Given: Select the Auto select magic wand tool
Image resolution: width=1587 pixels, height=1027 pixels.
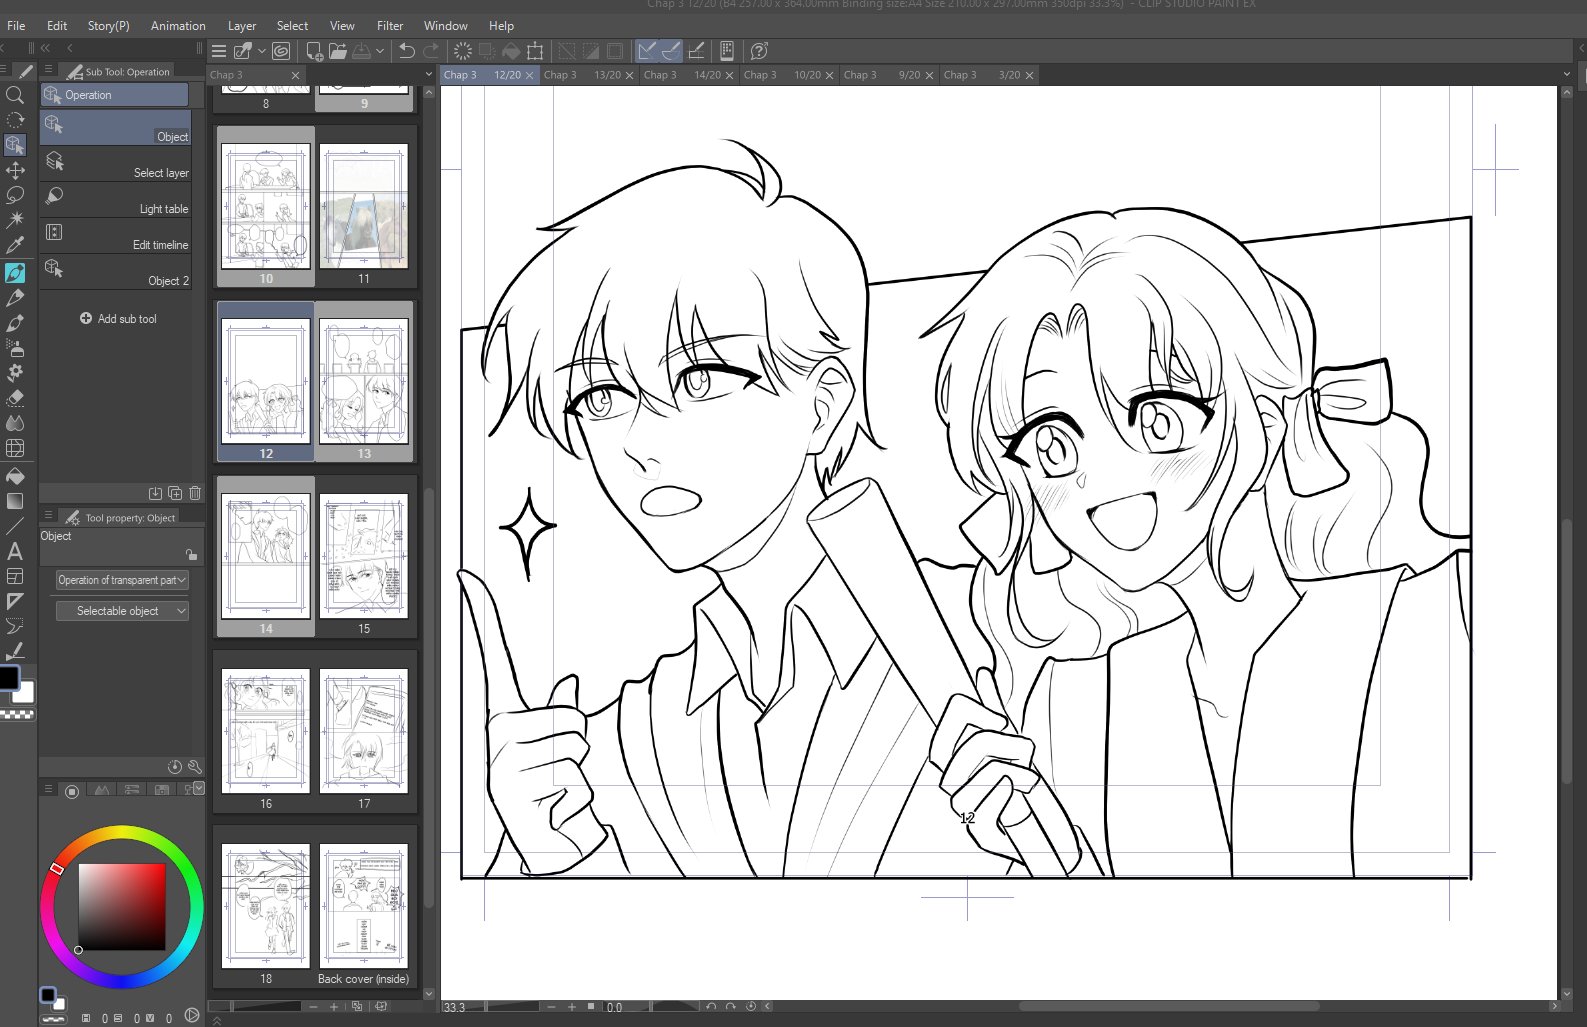Looking at the screenshot, I should tap(15, 219).
